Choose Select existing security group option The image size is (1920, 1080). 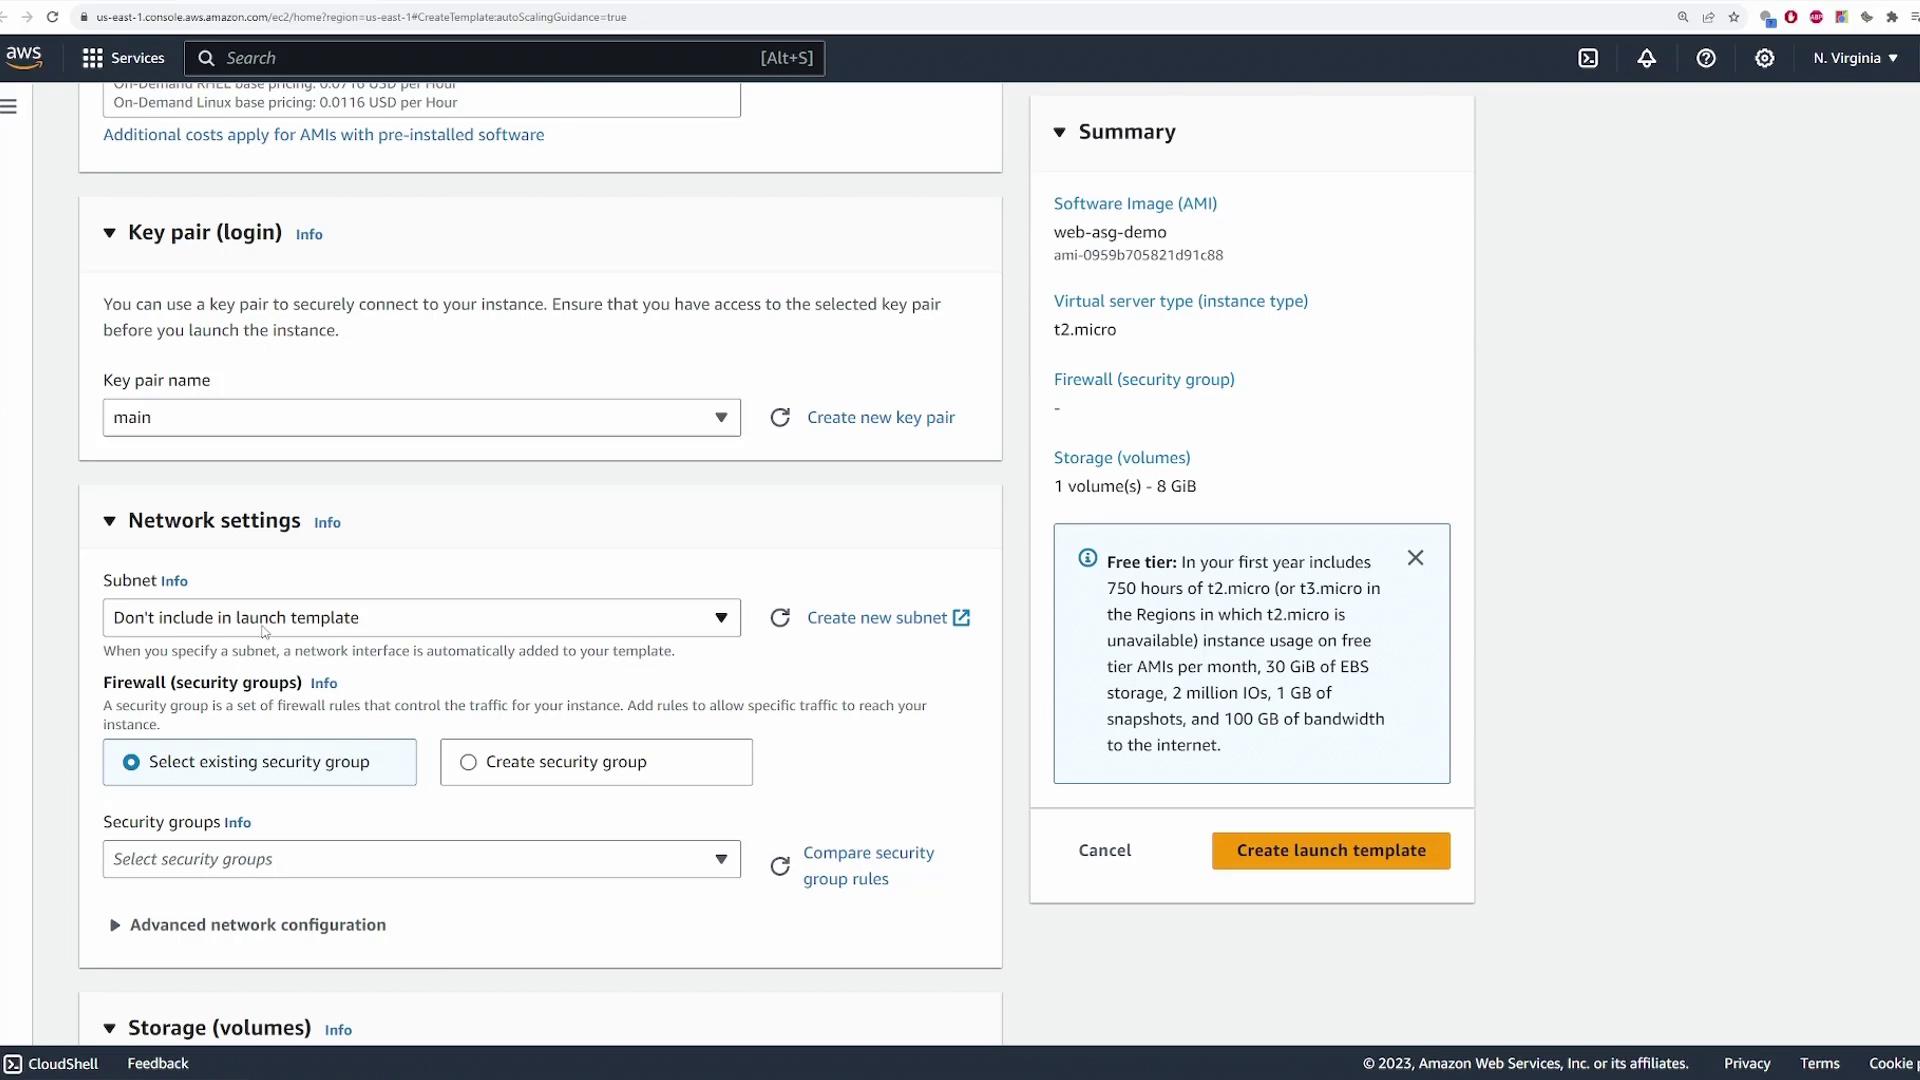tap(131, 762)
